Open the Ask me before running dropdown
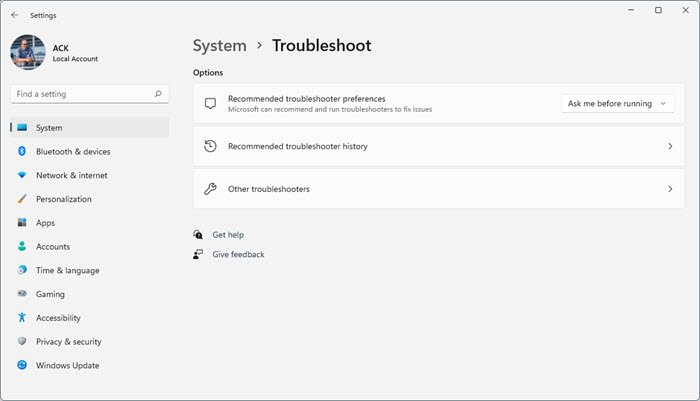The width and height of the screenshot is (700, 401). pyautogui.click(x=617, y=103)
